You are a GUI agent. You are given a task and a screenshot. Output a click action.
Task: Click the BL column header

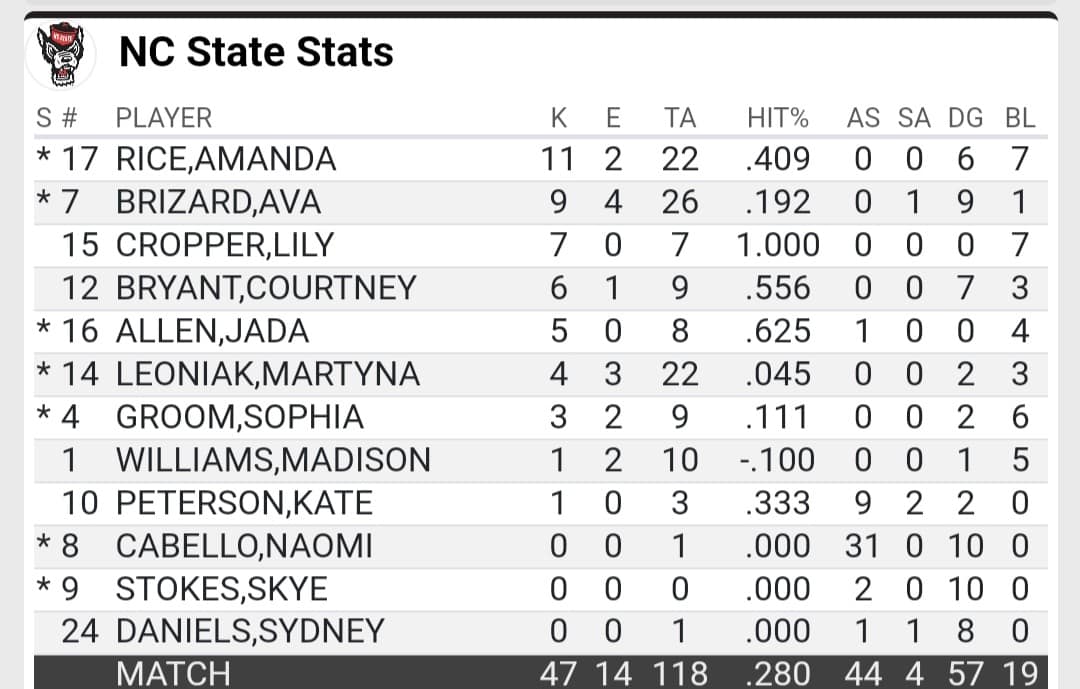tap(1019, 118)
